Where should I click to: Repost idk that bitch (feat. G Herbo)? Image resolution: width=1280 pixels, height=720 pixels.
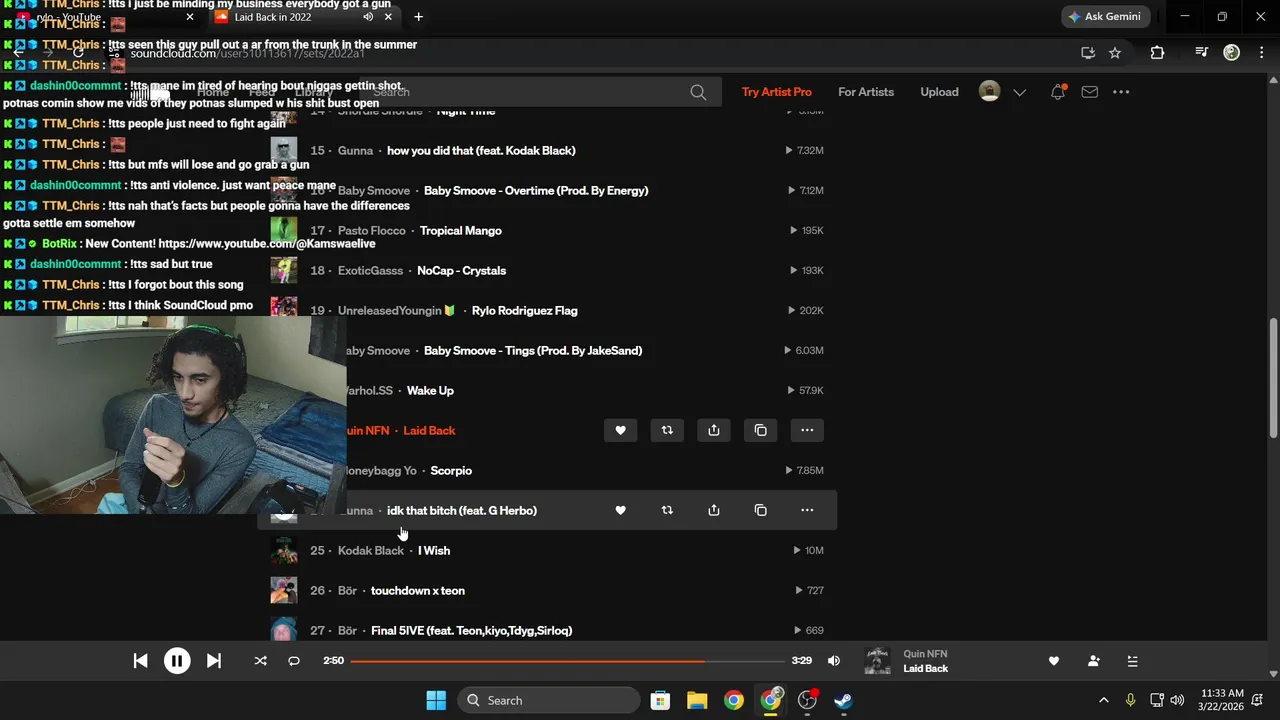[x=667, y=510]
